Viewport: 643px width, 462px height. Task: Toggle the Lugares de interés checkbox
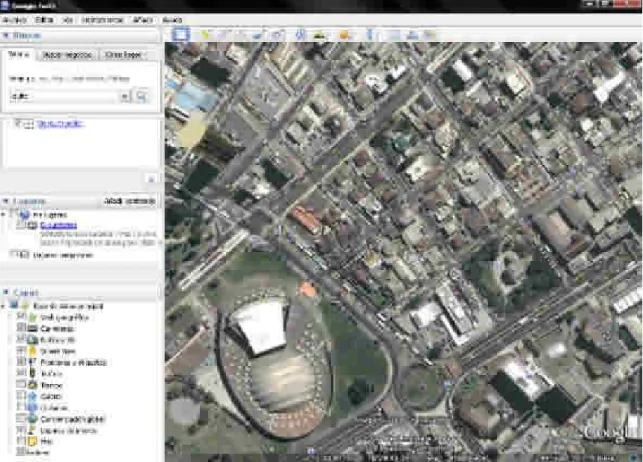[x=21, y=430]
